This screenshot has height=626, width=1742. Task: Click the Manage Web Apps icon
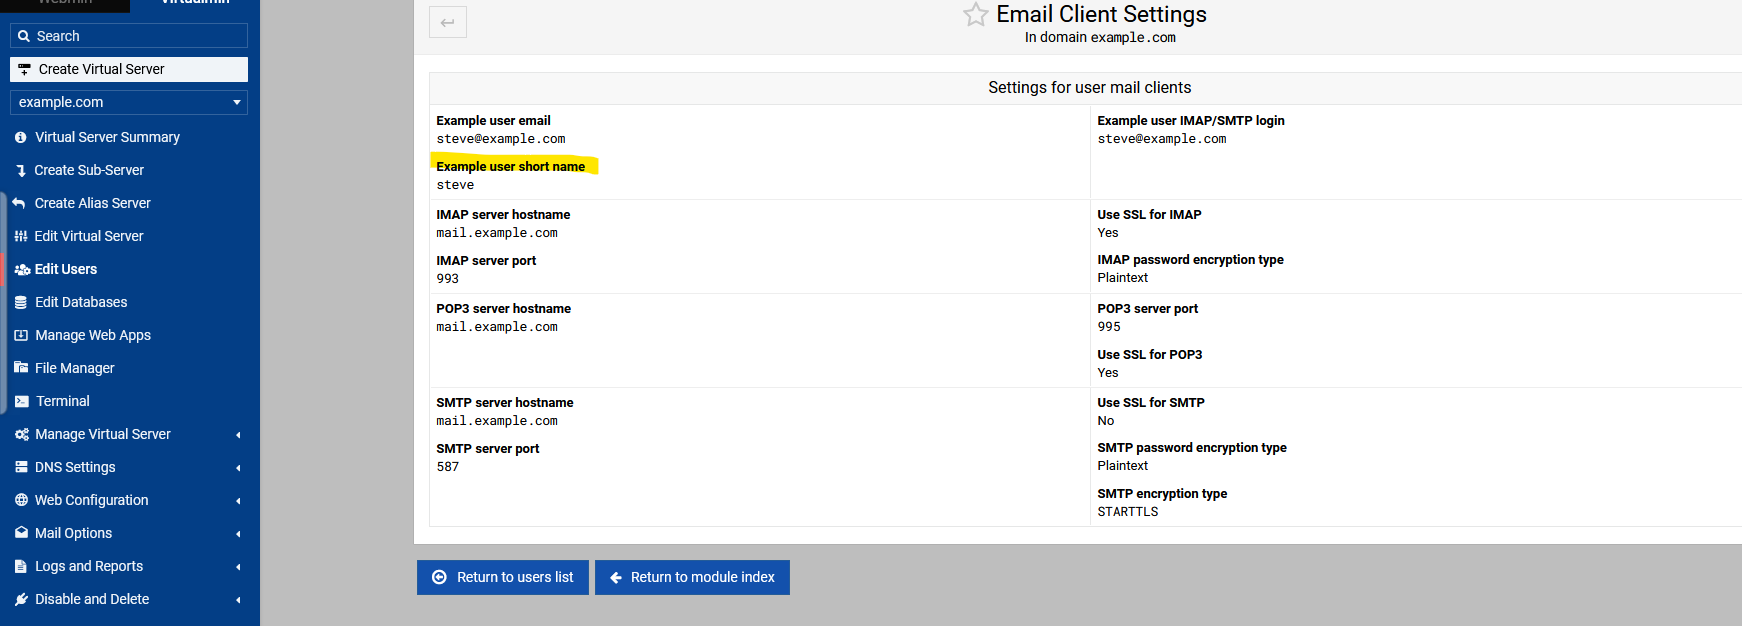(21, 335)
